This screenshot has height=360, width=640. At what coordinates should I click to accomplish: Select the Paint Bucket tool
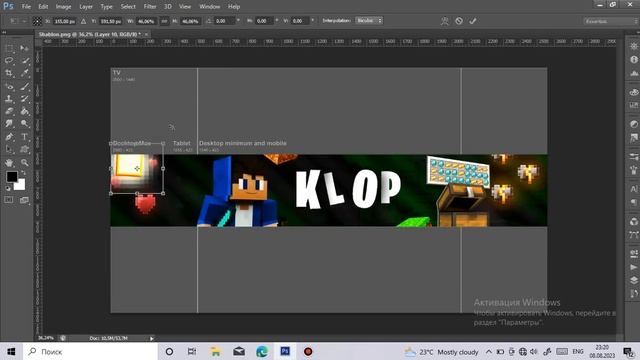coord(24,111)
